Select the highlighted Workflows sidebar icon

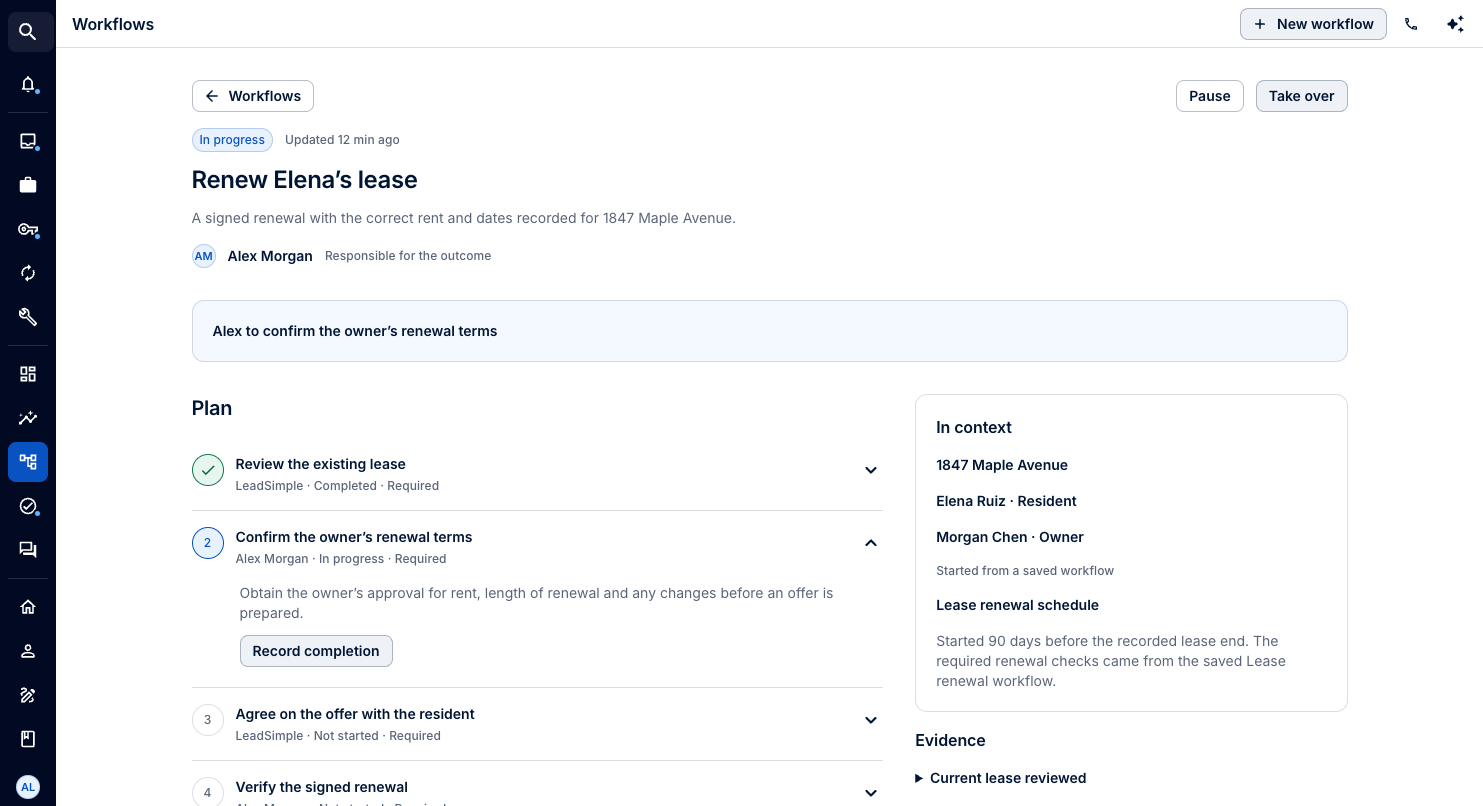[x=28, y=462]
